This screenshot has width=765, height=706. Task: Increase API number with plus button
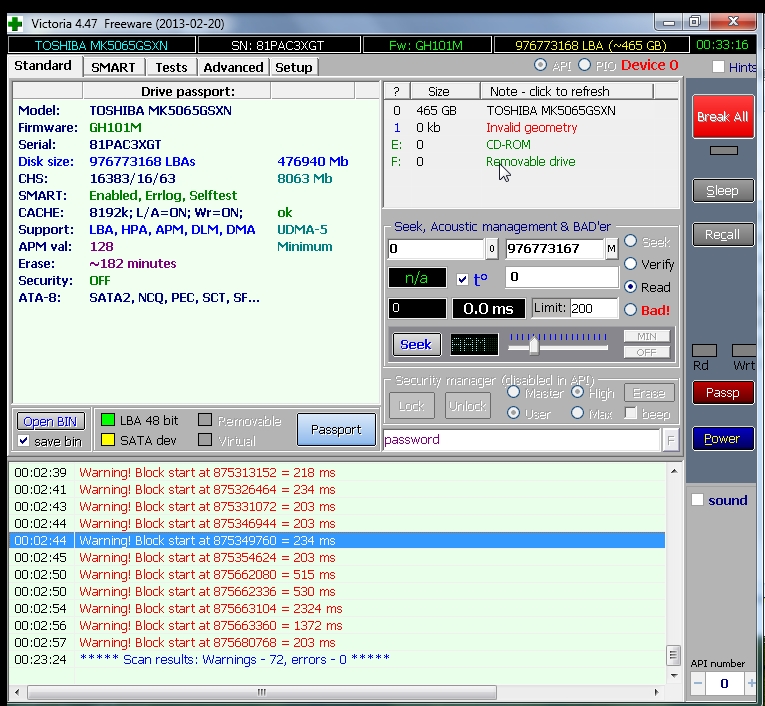coord(751,684)
